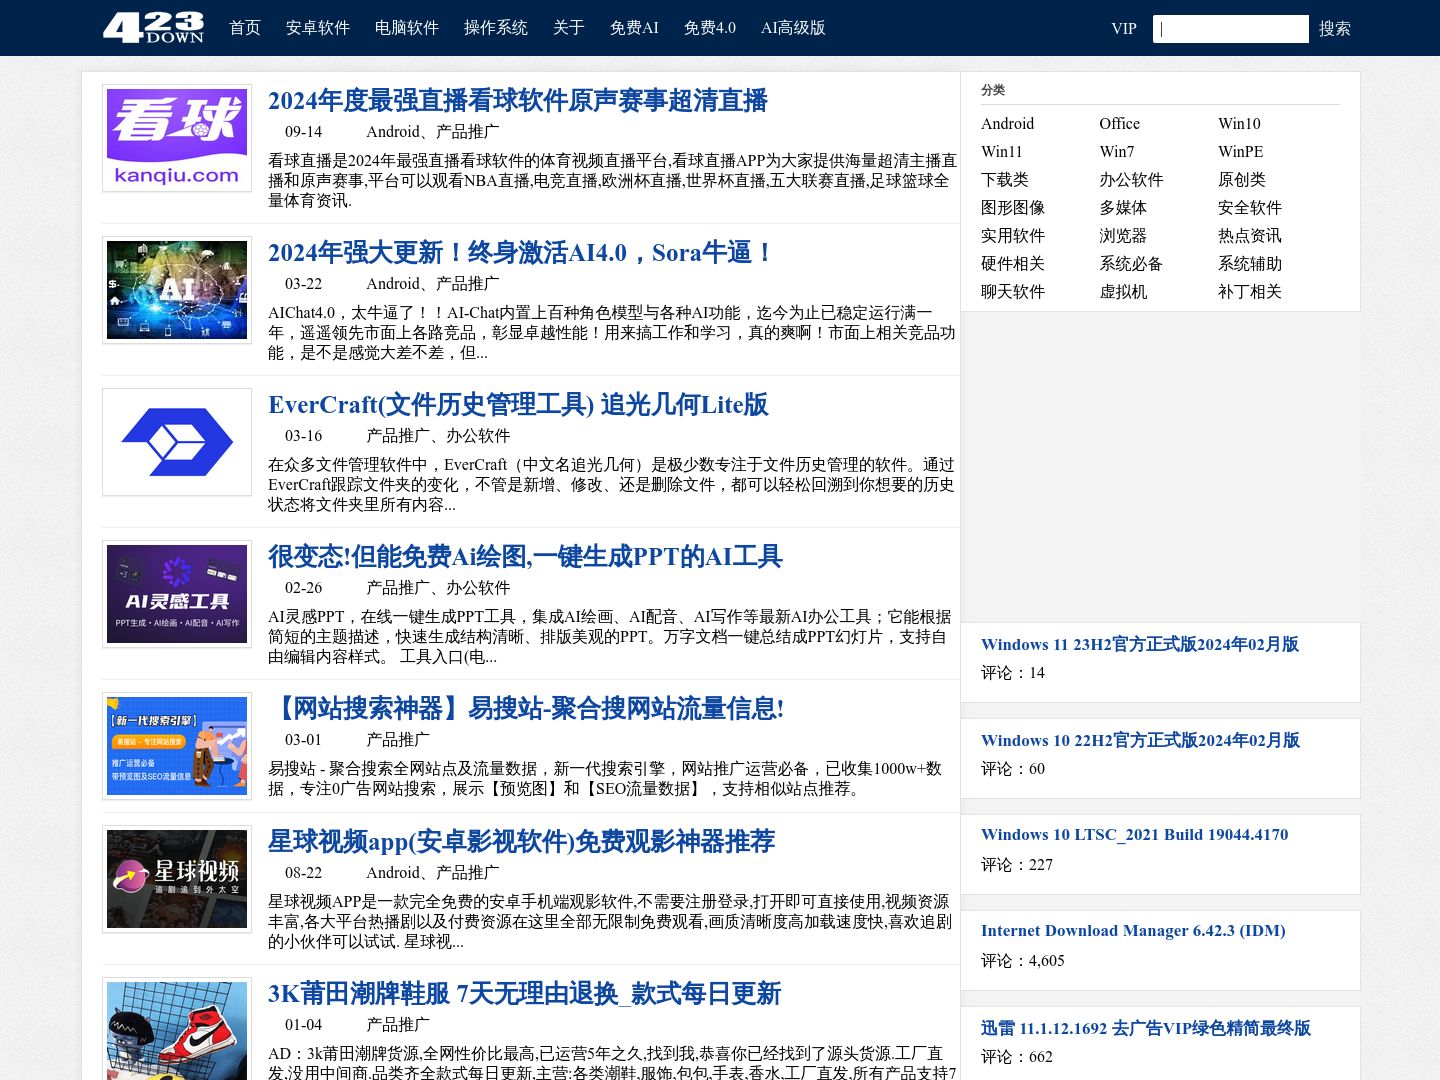Viewport: 1440px width, 1080px height.
Task: Open the 免费4.0 navigation item
Action: coord(710,28)
